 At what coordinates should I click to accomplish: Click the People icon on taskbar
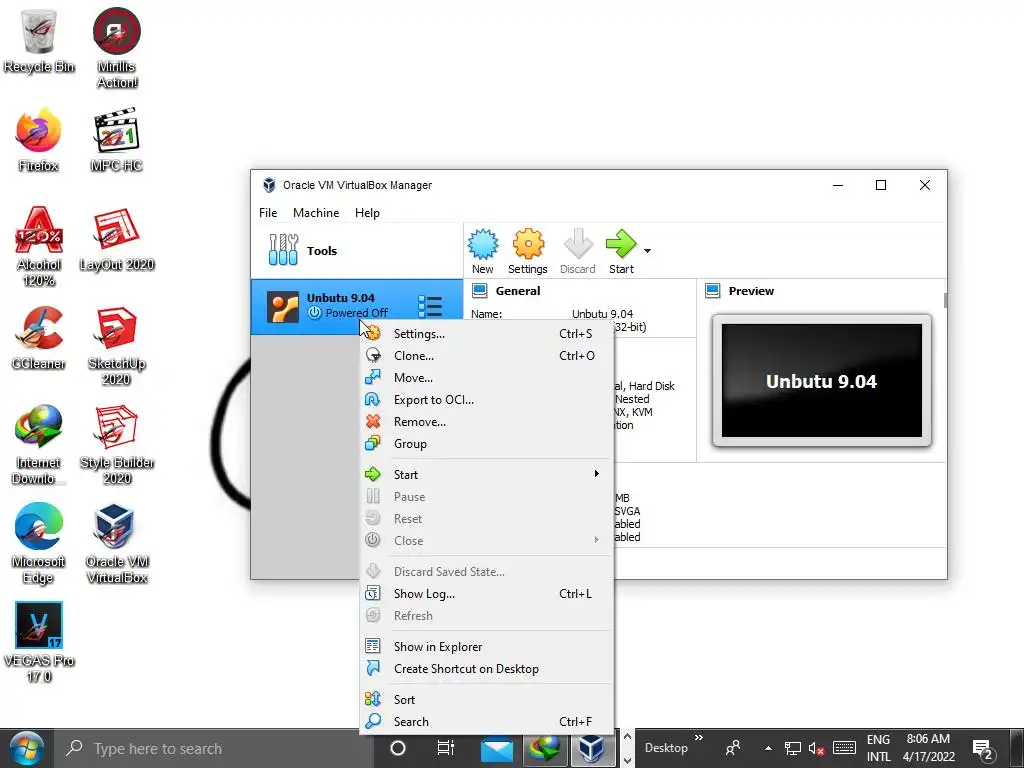[733, 748]
